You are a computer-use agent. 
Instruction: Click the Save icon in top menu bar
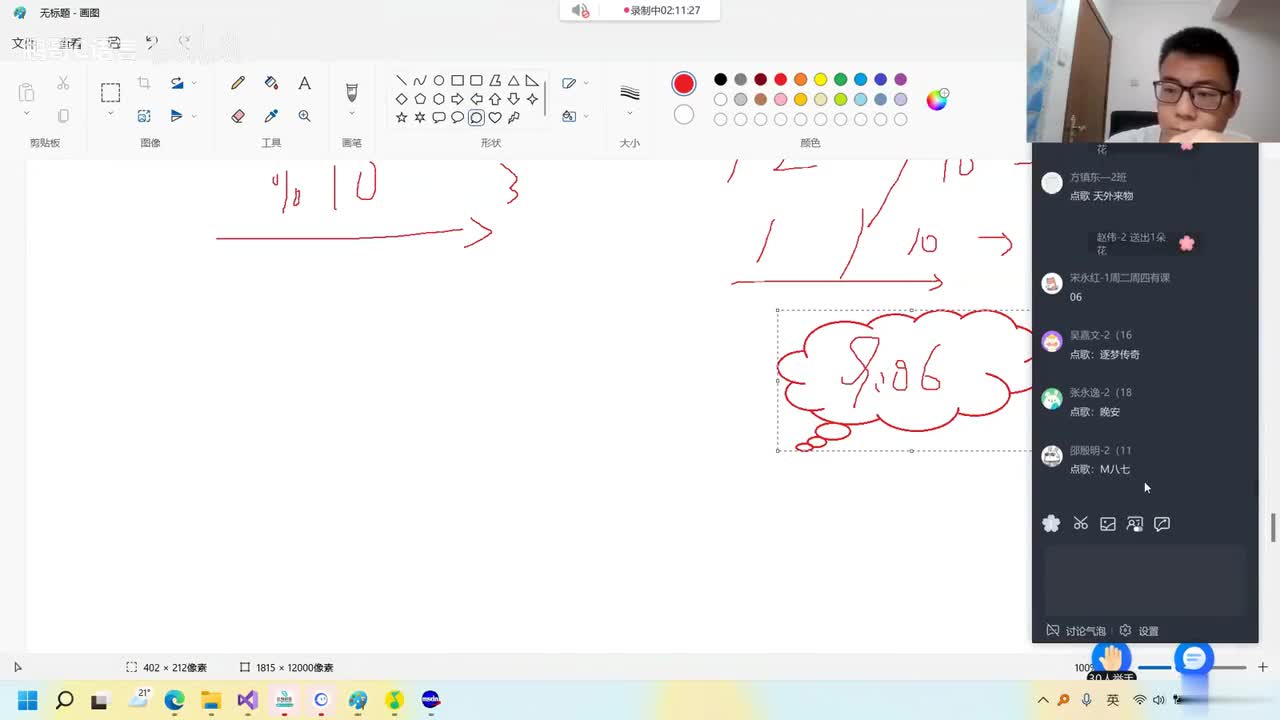[114, 43]
